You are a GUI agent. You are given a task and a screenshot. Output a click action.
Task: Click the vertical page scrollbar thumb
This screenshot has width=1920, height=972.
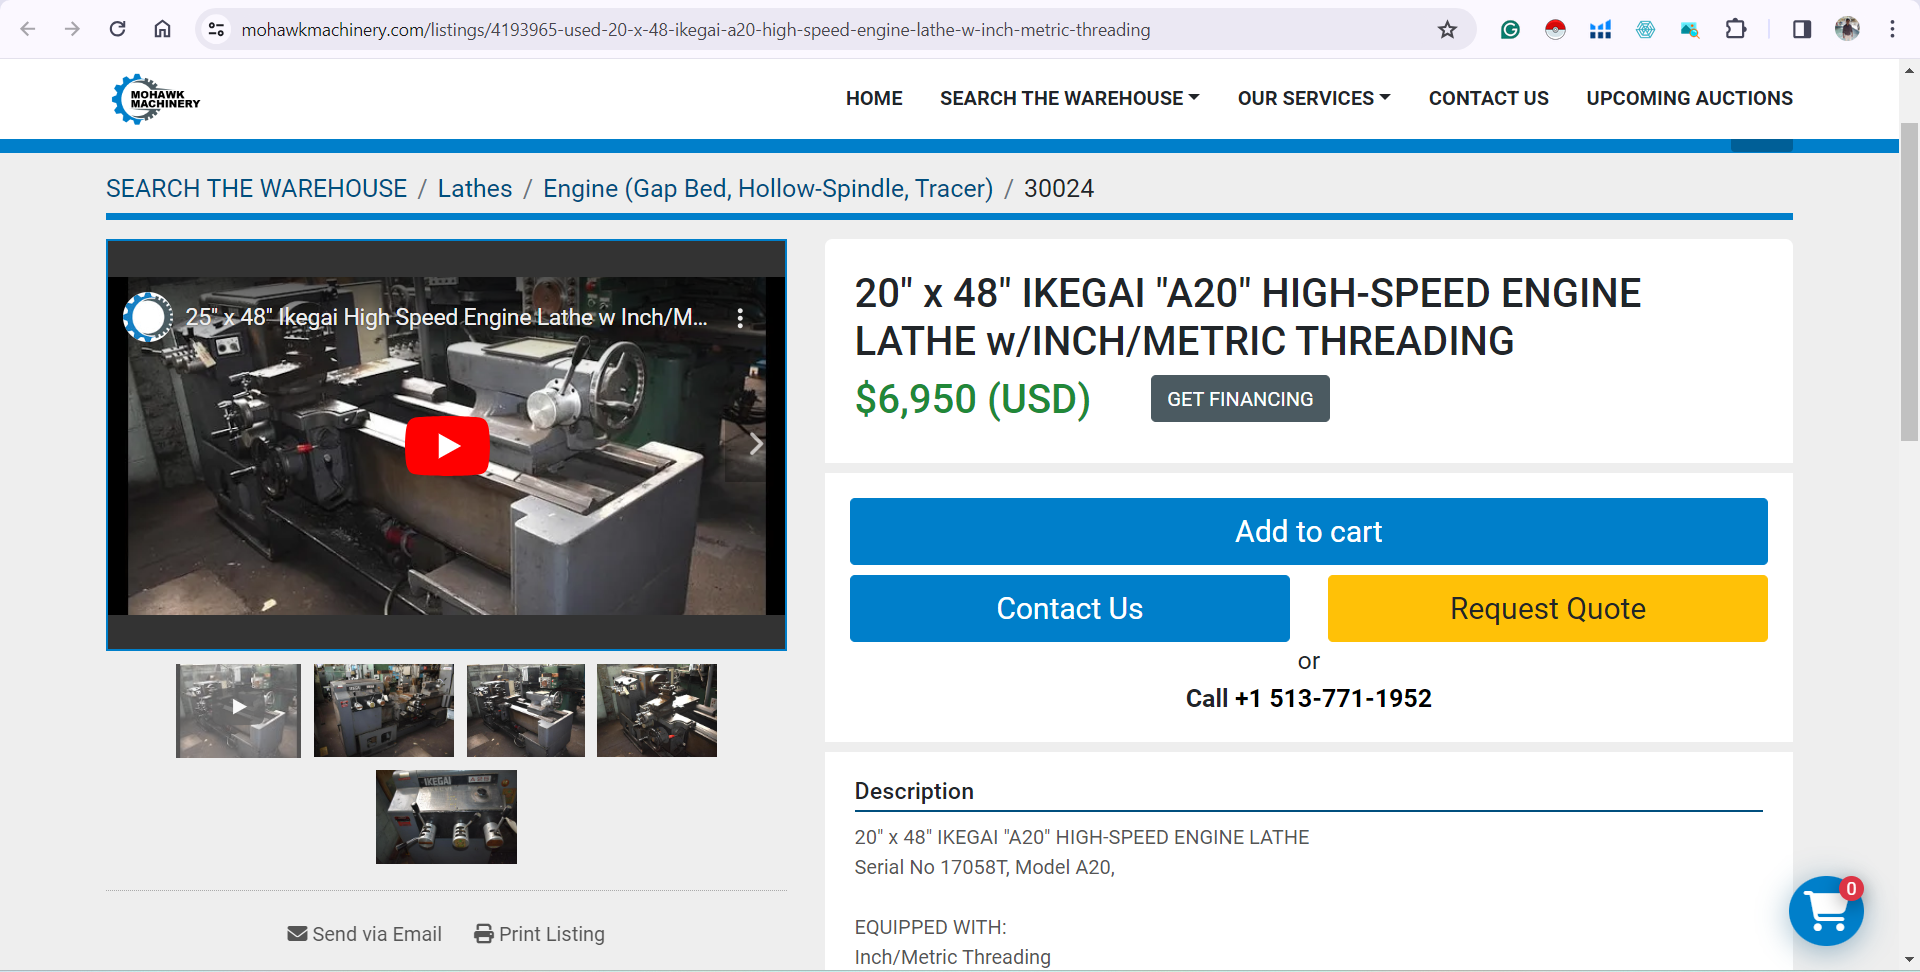[x=1909, y=281]
